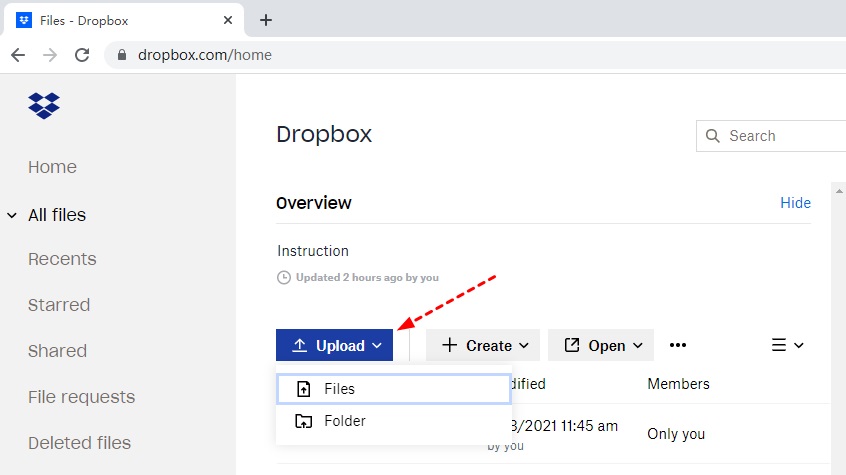Click the magnifier search icon
Image resolution: width=846 pixels, height=475 pixels.
713,136
